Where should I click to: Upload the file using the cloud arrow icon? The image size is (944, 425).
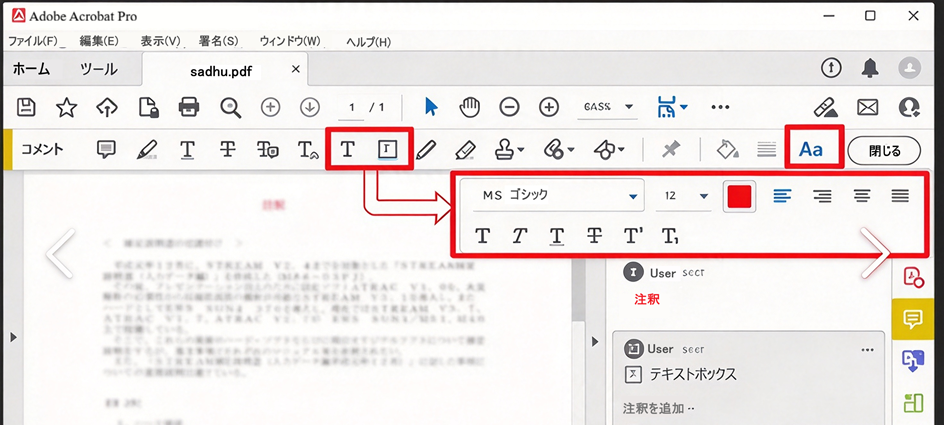click(107, 108)
